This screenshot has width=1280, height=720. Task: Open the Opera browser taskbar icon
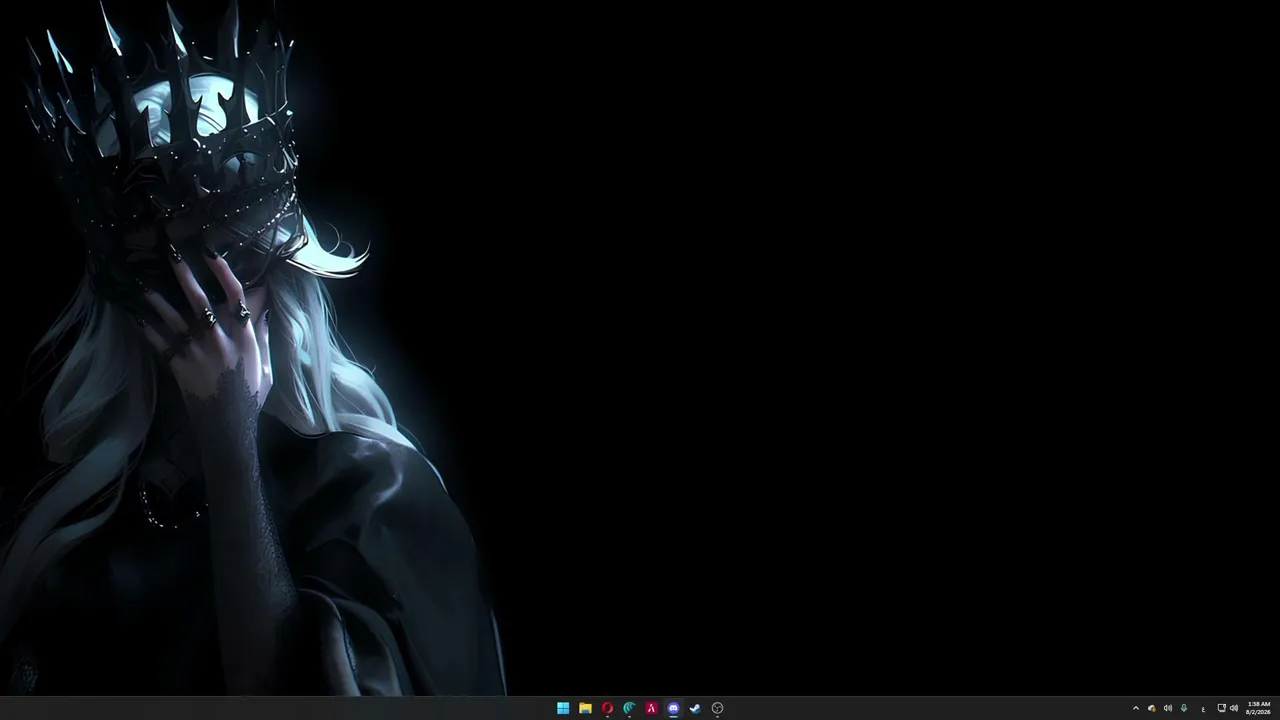coord(607,708)
